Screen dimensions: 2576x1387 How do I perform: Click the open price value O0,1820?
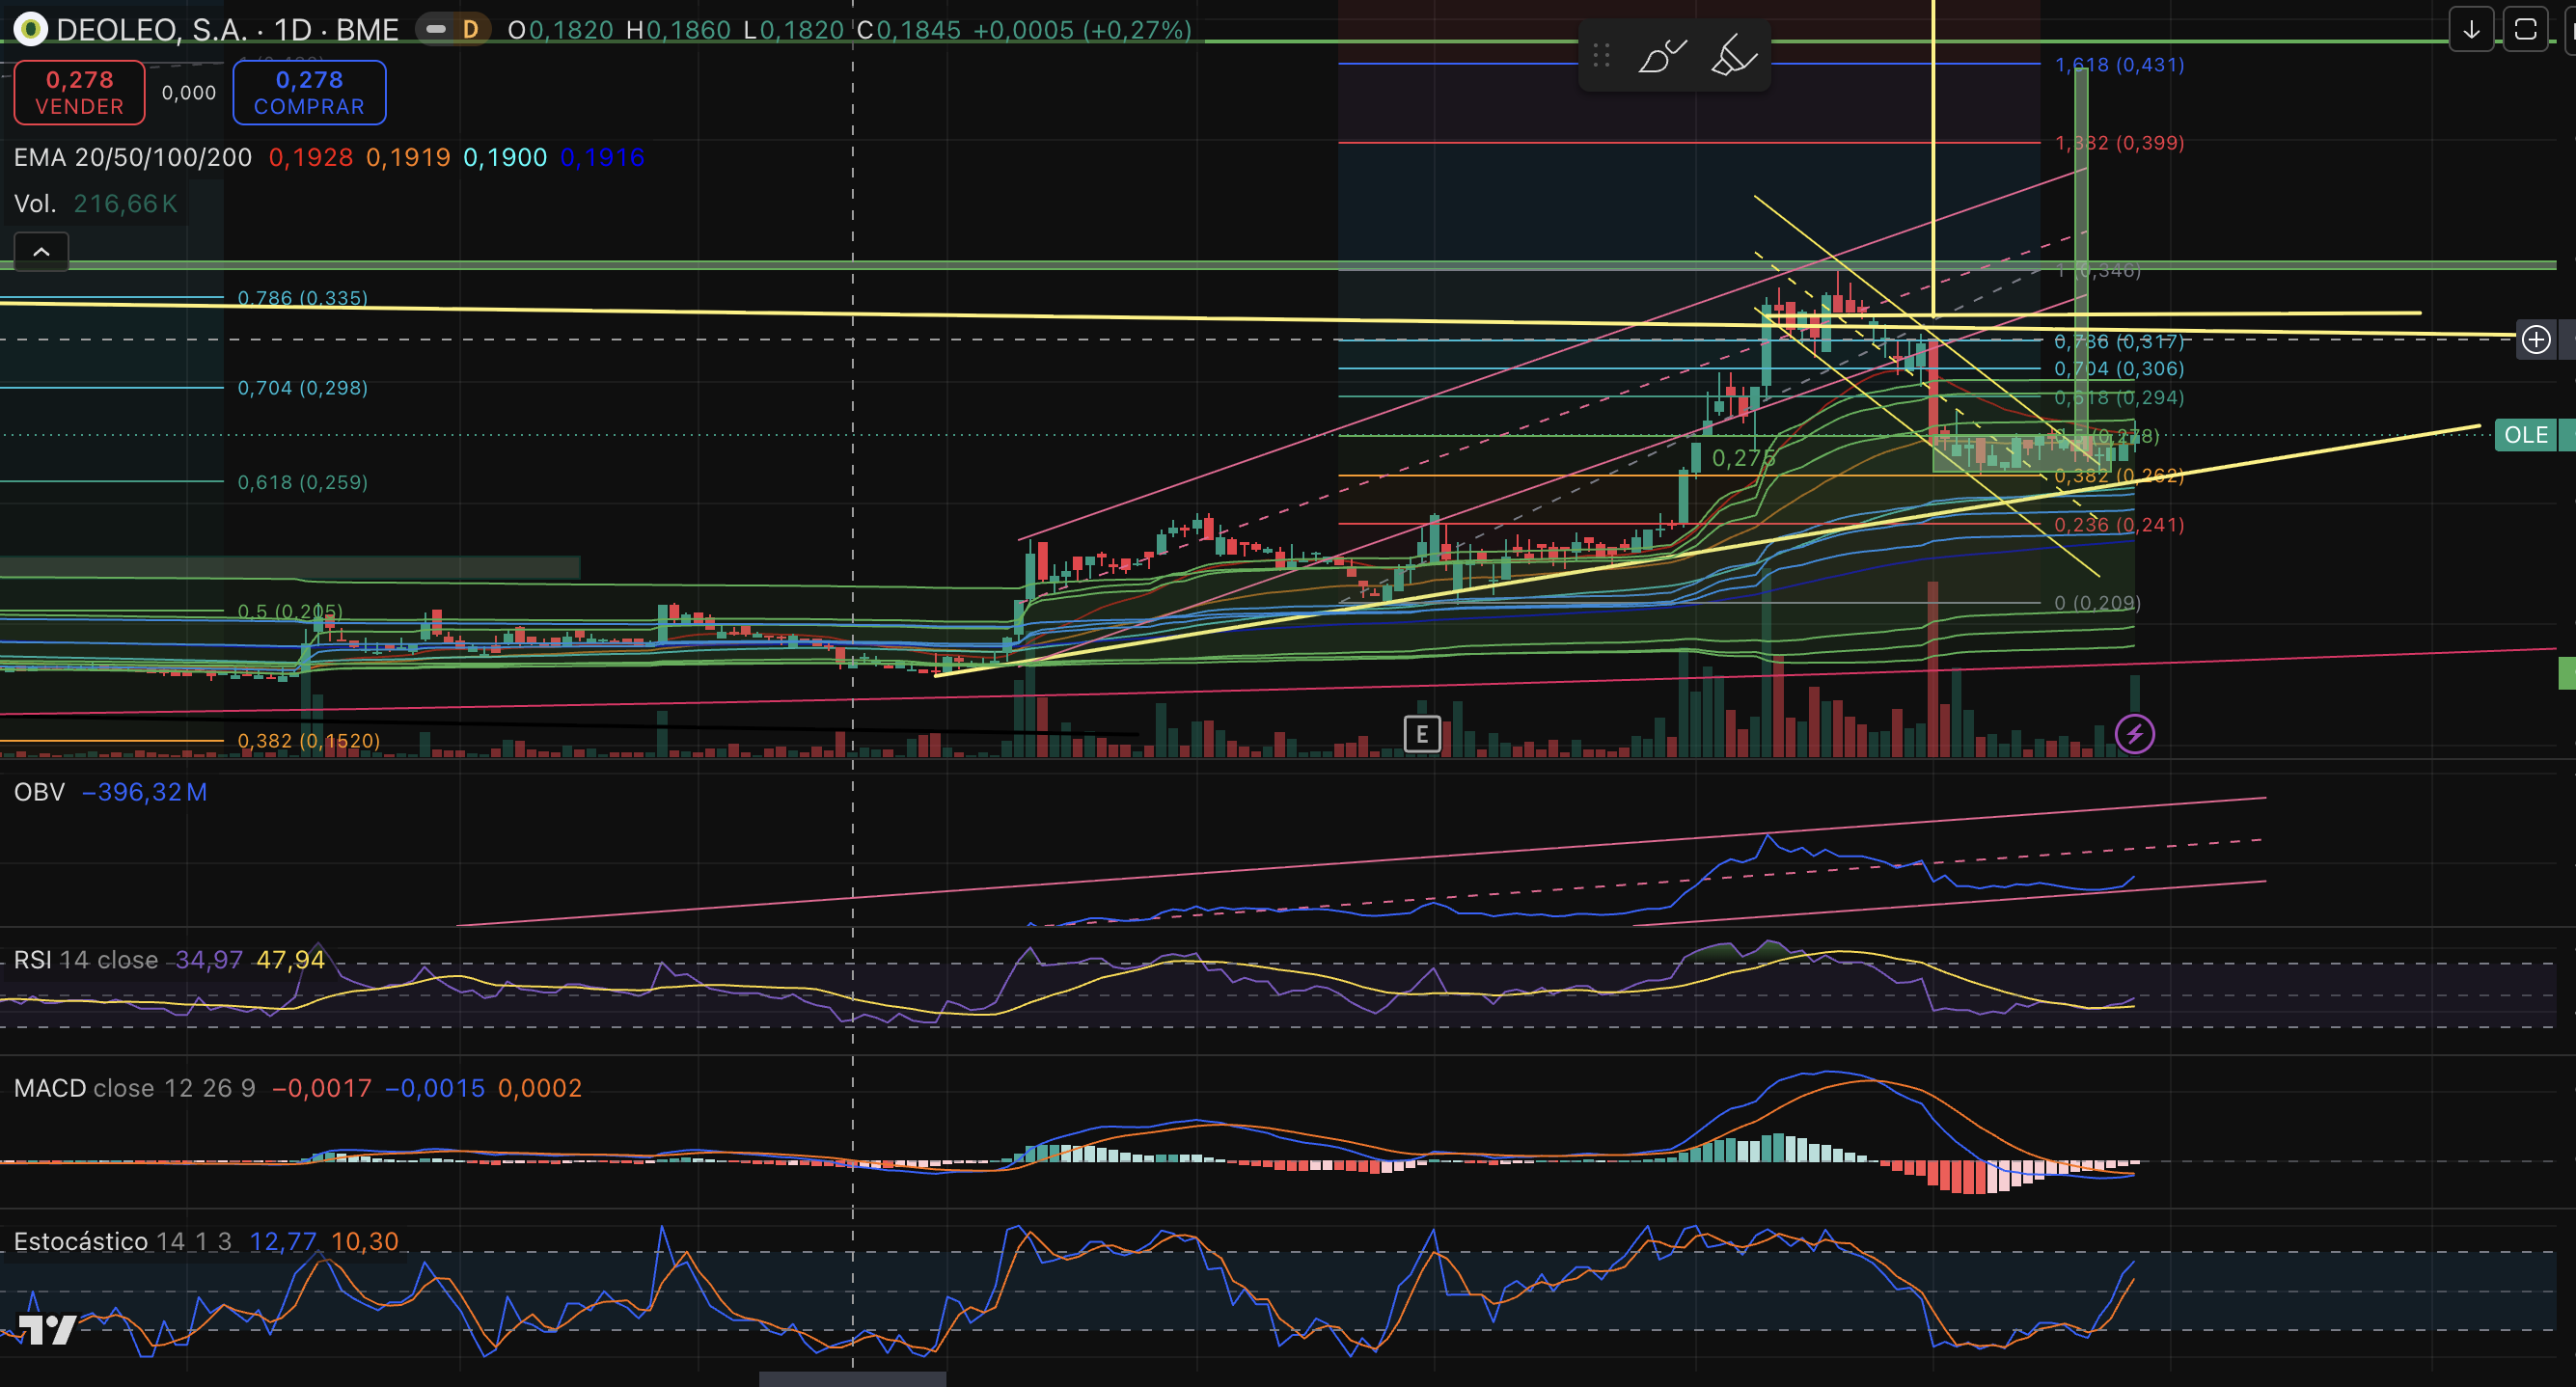(x=560, y=30)
